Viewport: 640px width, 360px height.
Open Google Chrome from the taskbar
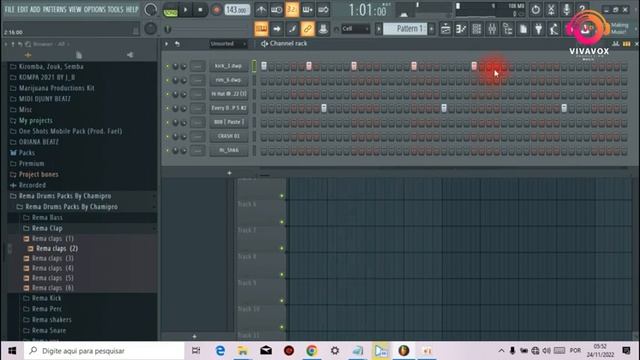point(312,351)
